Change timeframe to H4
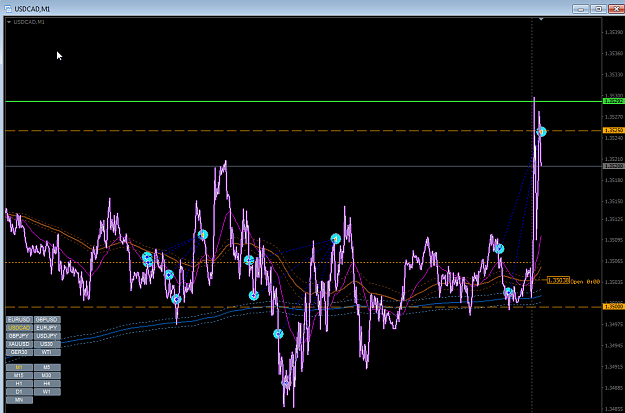This screenshot has width=625, height=413. click(x=47, y=384)
